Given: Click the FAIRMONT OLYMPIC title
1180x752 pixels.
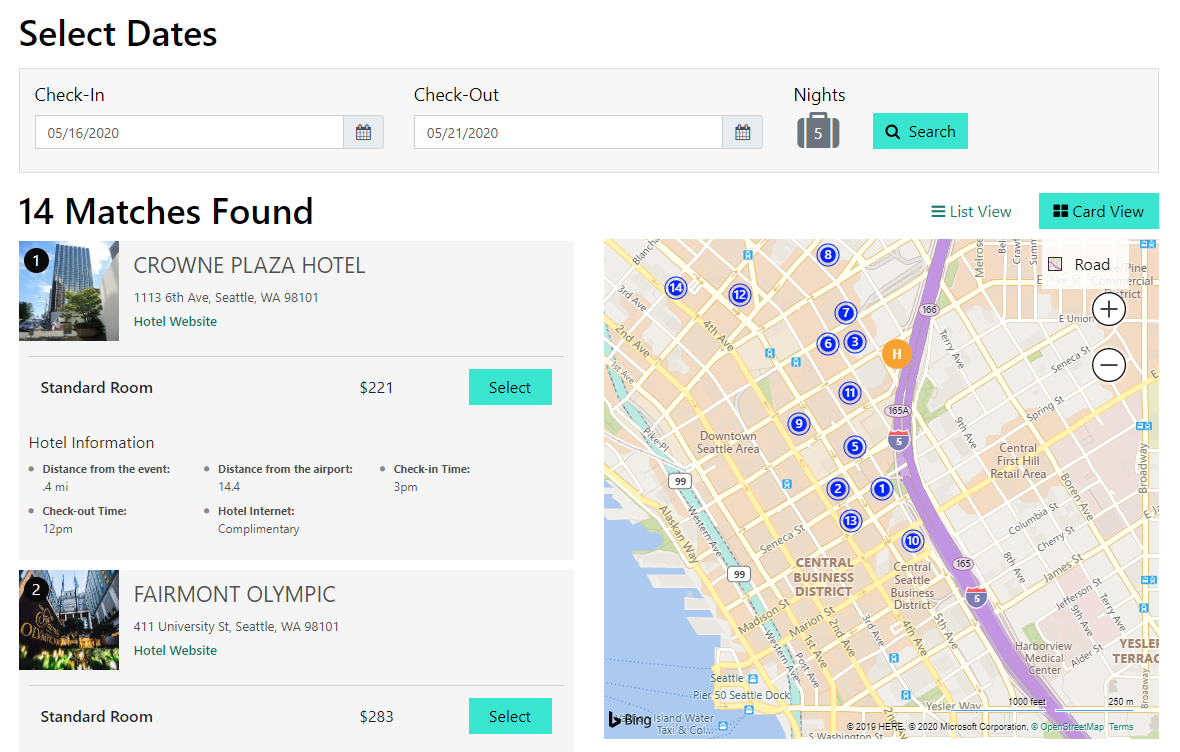Looking at the screenshot, I should [235, 595].
